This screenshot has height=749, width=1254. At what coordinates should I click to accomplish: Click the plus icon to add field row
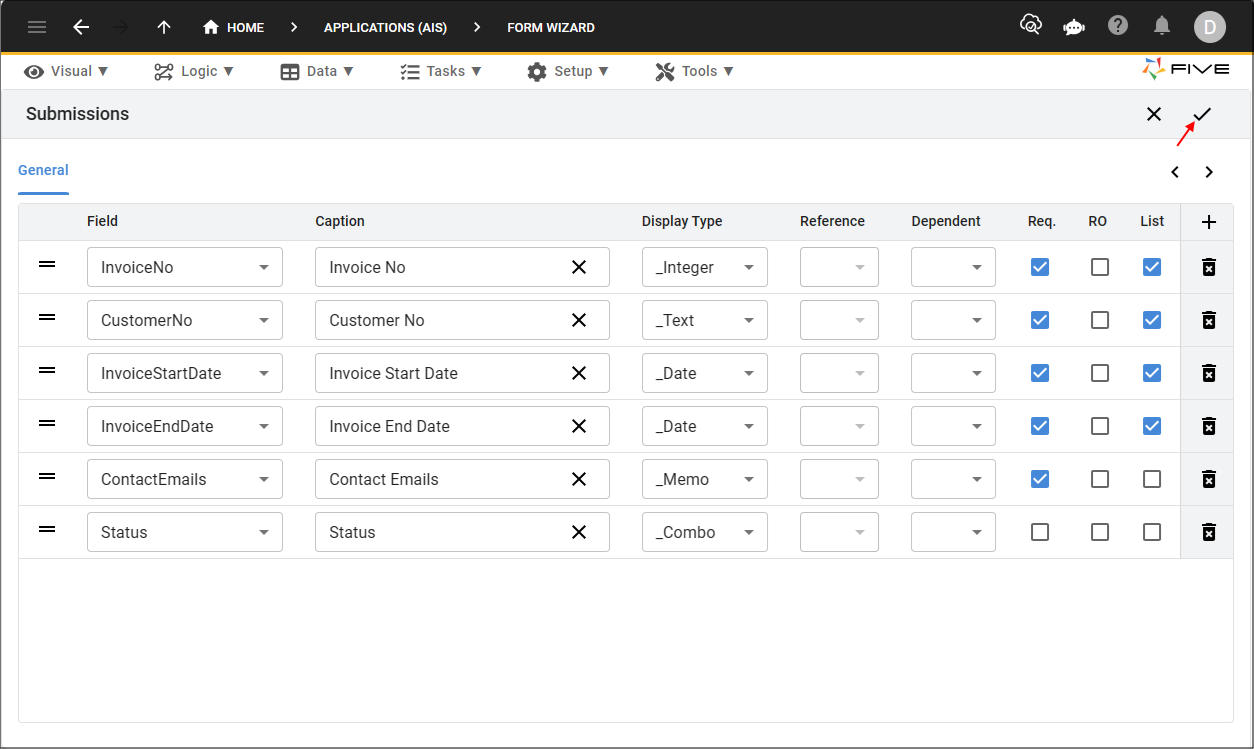coord(1208,222)
